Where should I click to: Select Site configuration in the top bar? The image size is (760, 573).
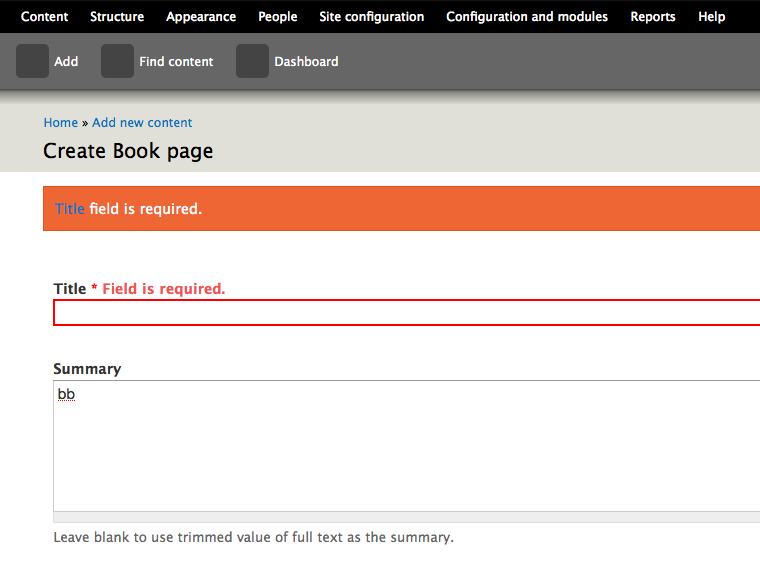[371, 17]
